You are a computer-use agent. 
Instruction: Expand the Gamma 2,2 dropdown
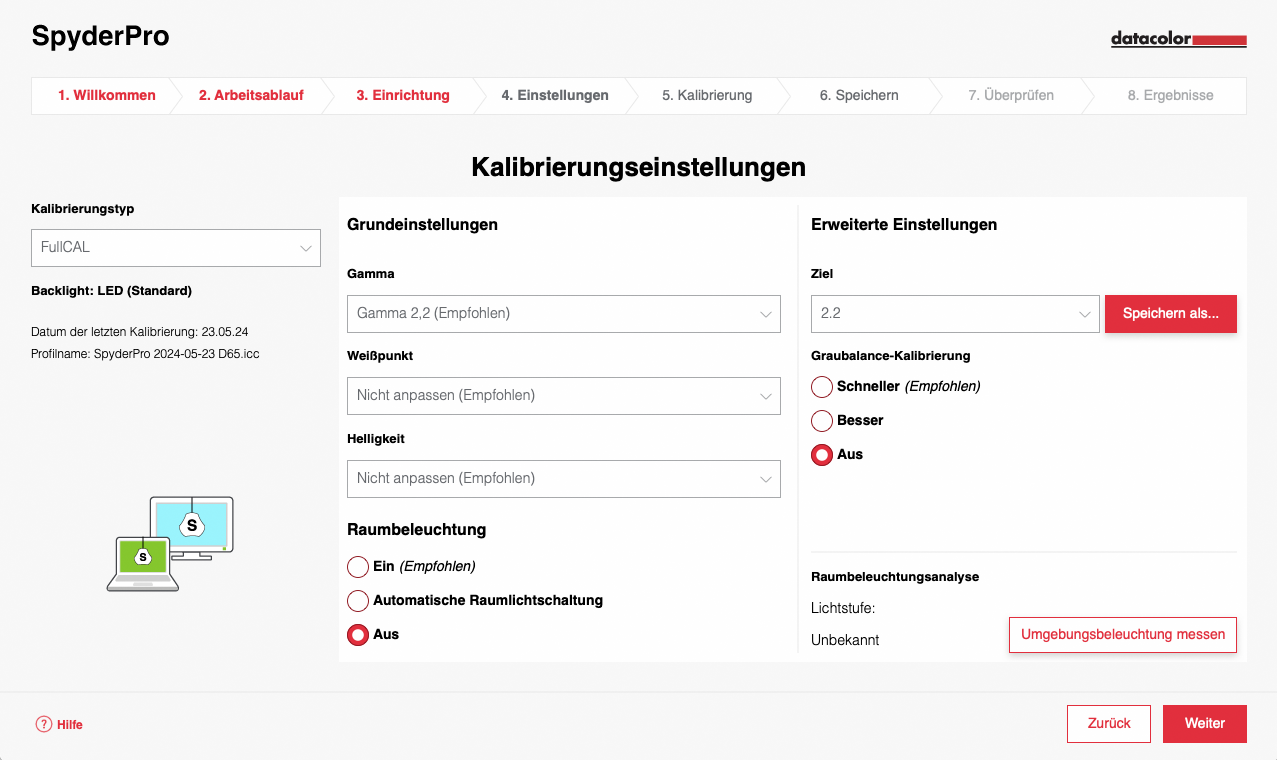(x=564, y=314)
